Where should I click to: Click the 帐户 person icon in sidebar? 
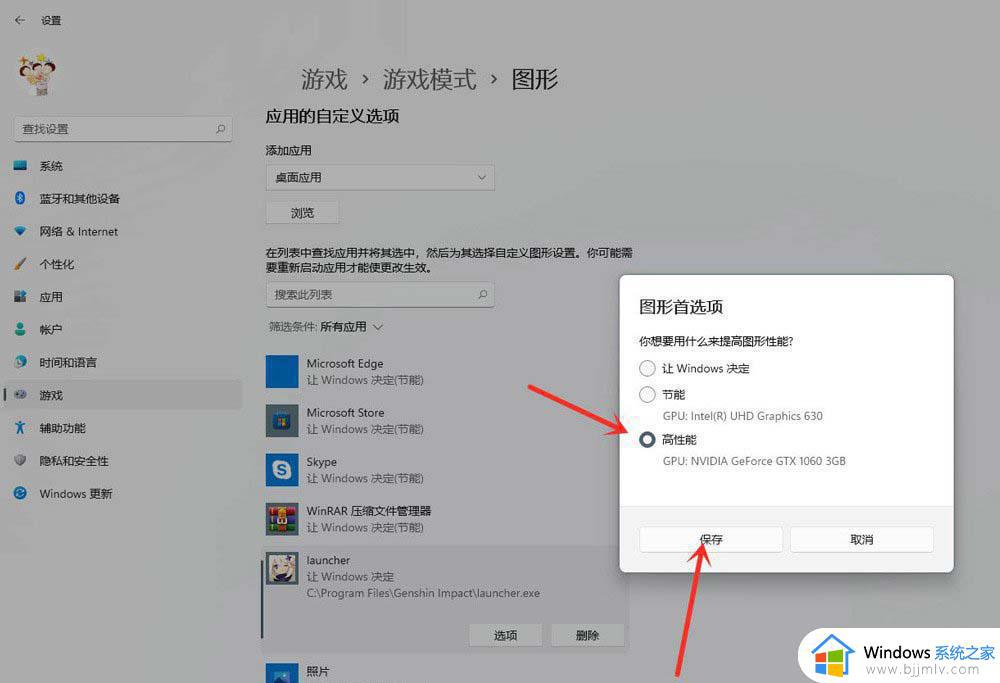point(20,329)
